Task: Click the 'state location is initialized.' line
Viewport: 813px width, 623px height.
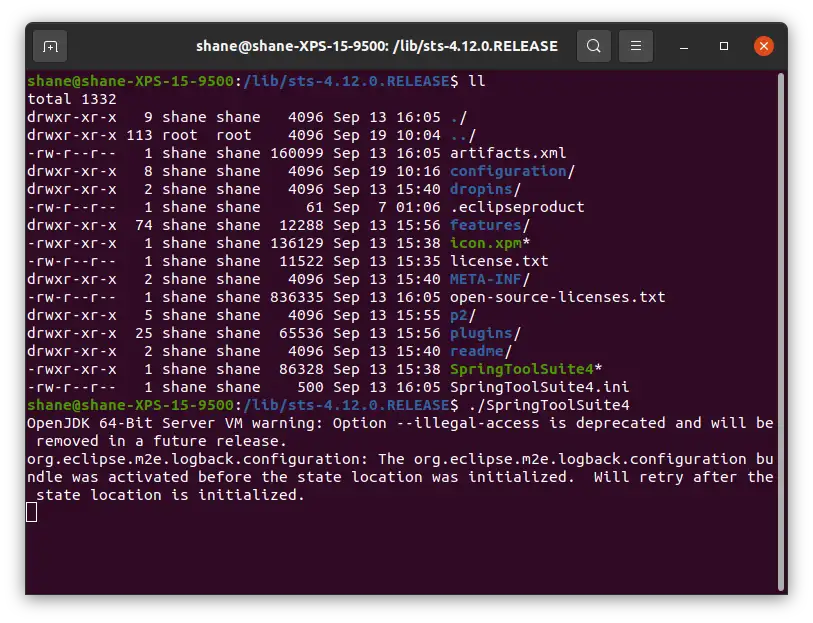Action: [x=170, y=495]
